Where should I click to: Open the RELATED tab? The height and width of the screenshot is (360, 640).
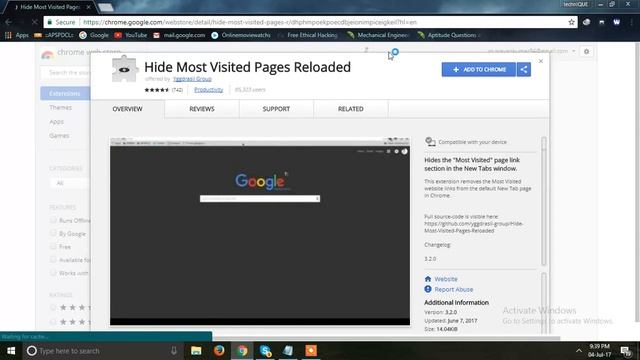351,109
